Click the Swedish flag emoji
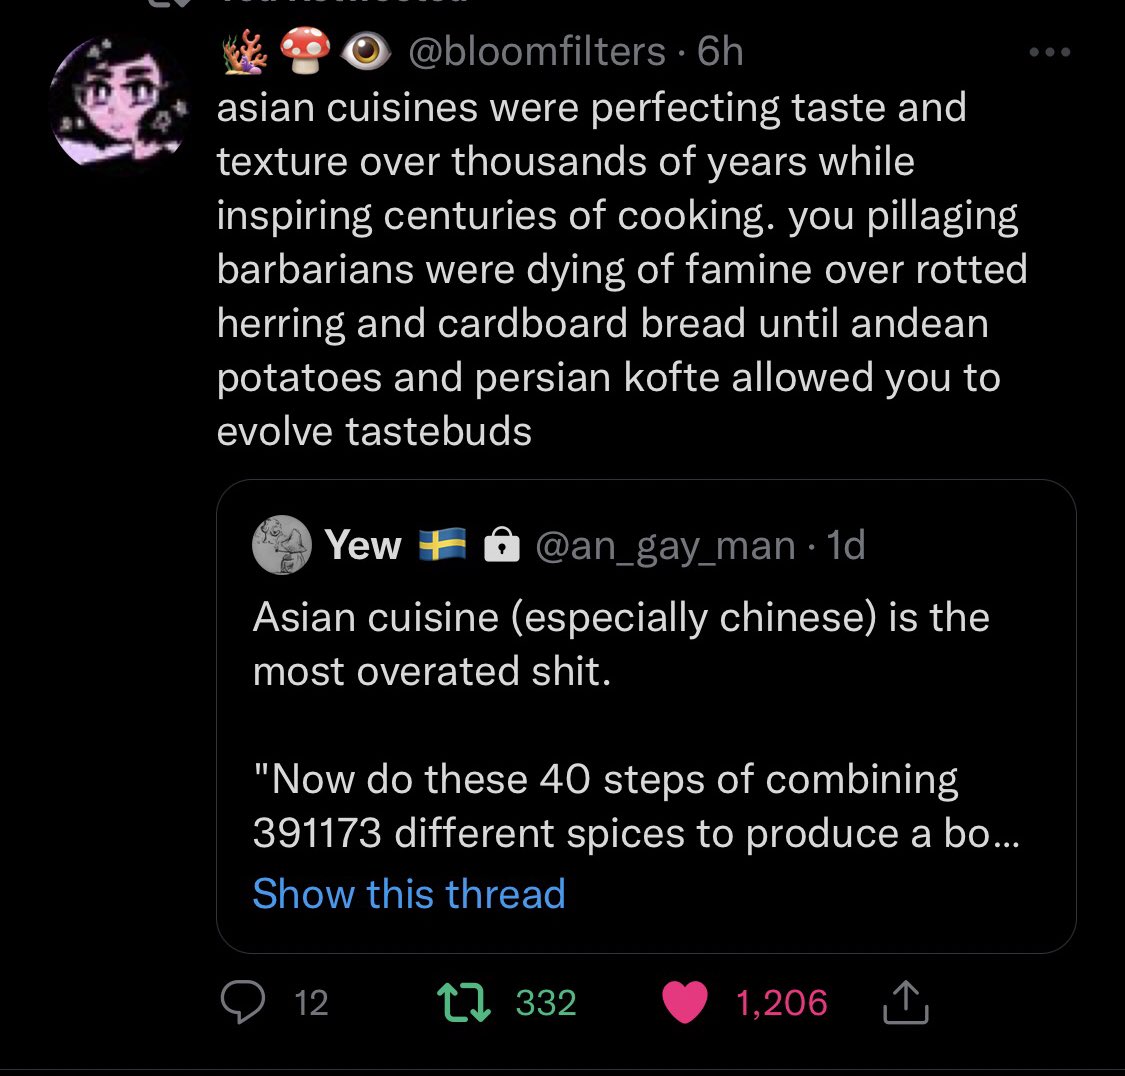Viewport: 1125px width, 1076px height. [442, 544]
